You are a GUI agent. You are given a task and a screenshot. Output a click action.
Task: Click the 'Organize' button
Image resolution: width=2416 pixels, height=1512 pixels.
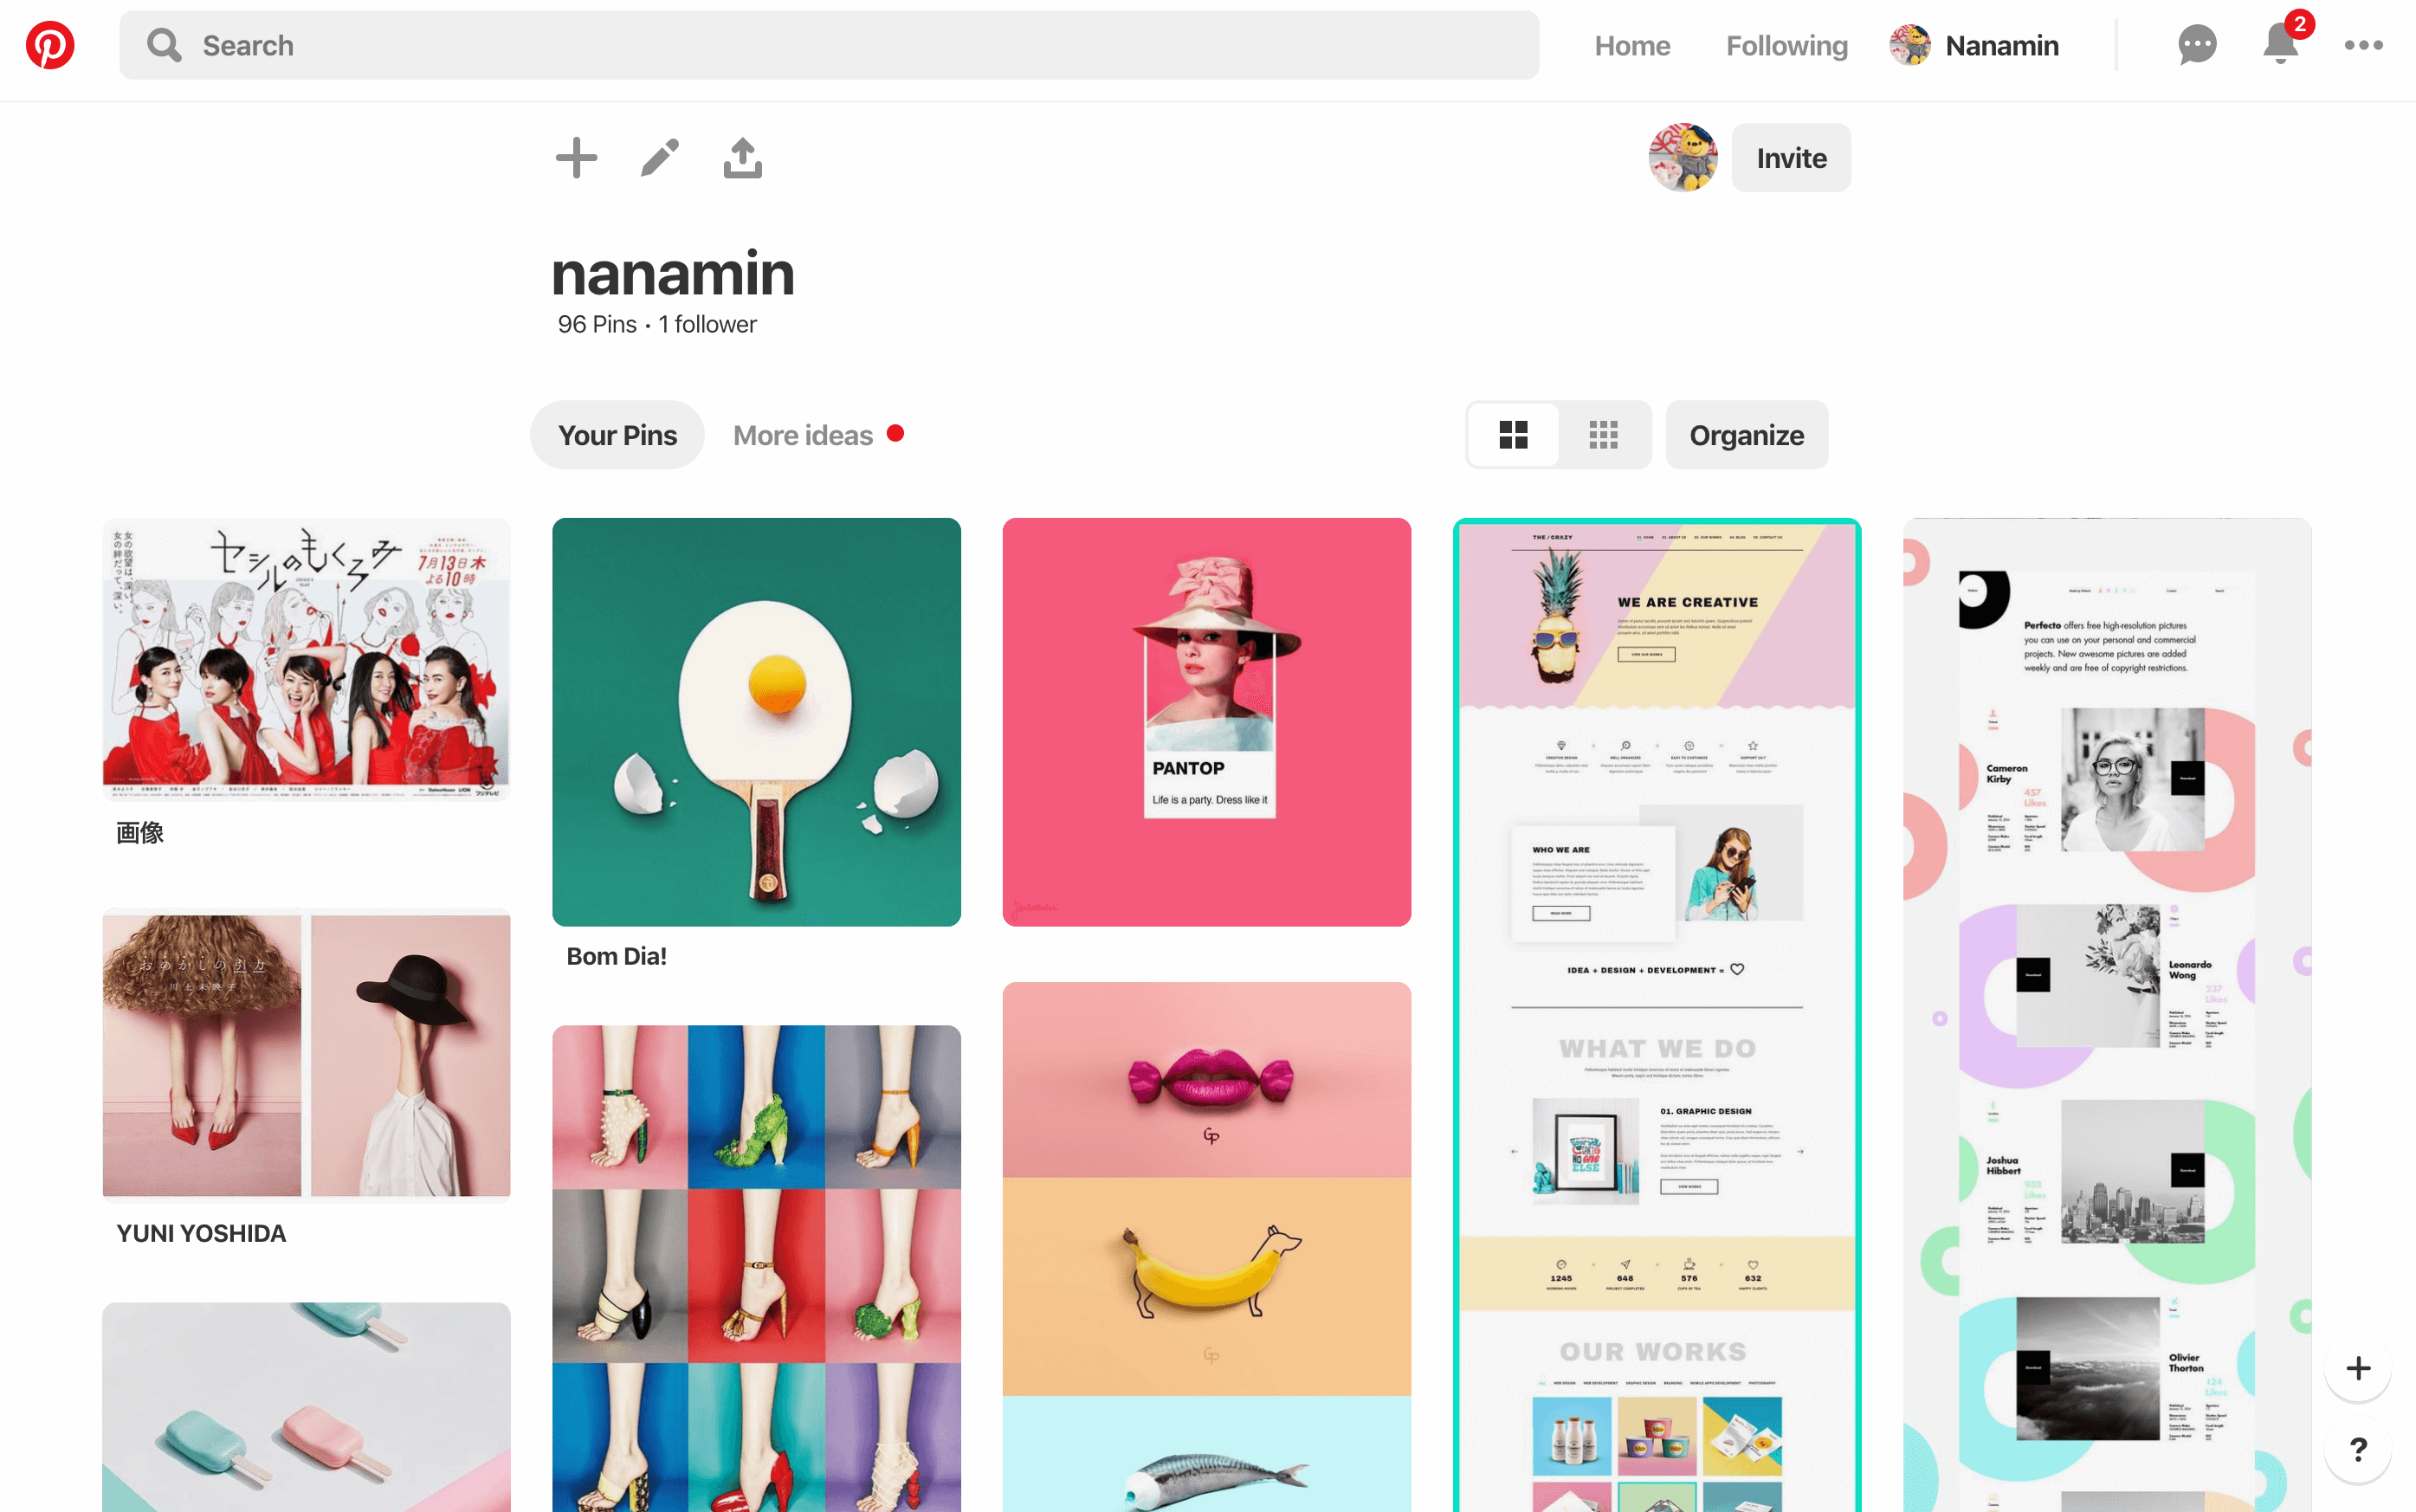1746,436
